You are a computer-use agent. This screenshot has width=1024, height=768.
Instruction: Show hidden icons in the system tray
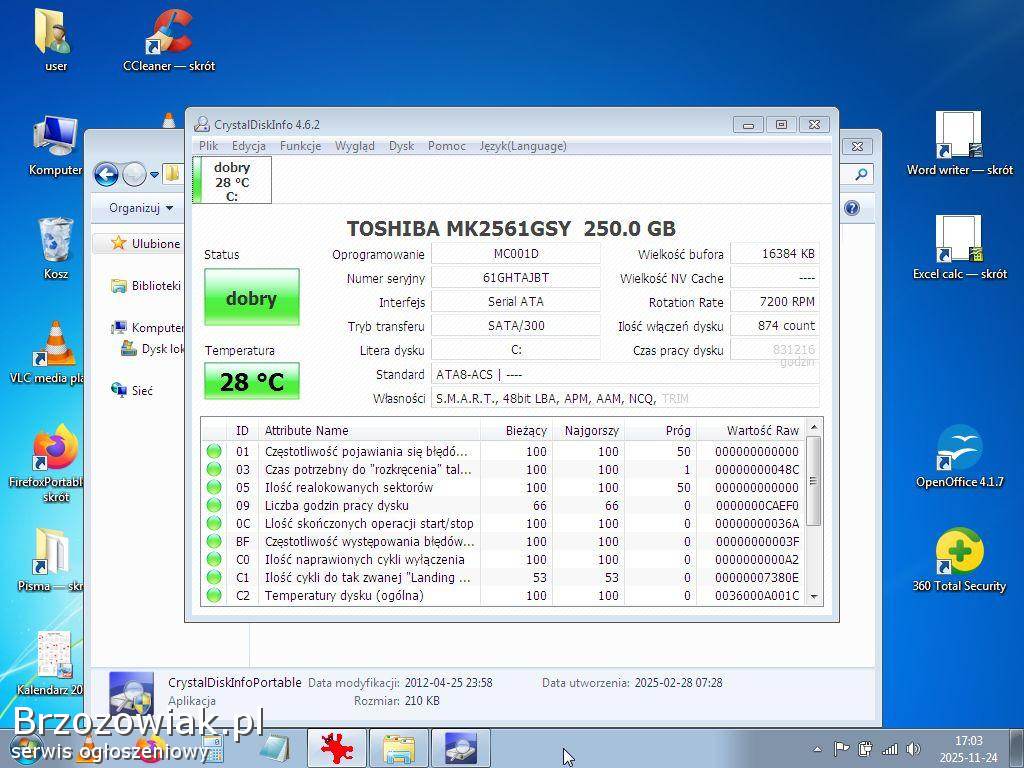(817, 748)
